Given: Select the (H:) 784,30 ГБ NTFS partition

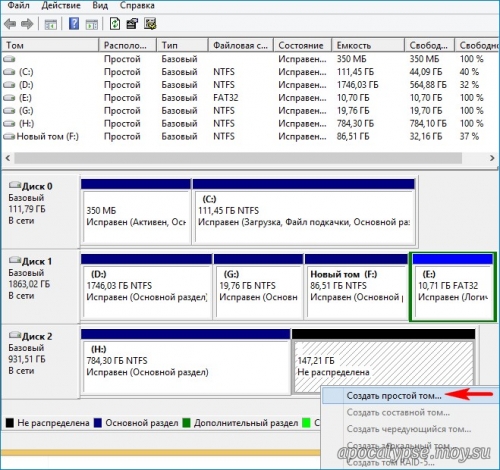Looking at the screenshot, I should click(186, 362).
